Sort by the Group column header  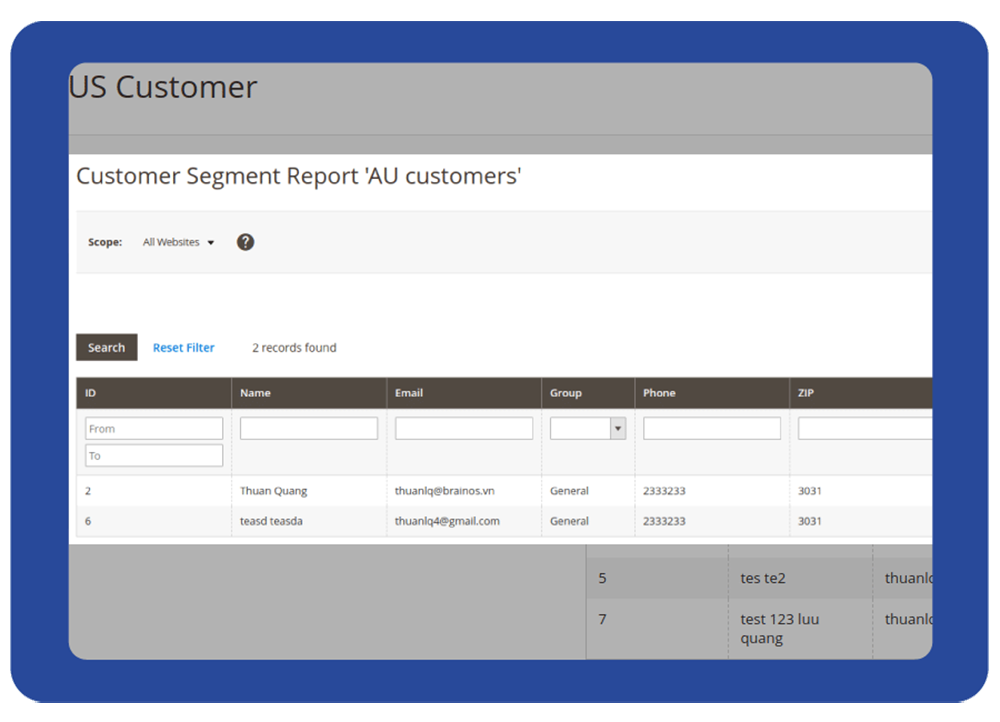(565, 393)
